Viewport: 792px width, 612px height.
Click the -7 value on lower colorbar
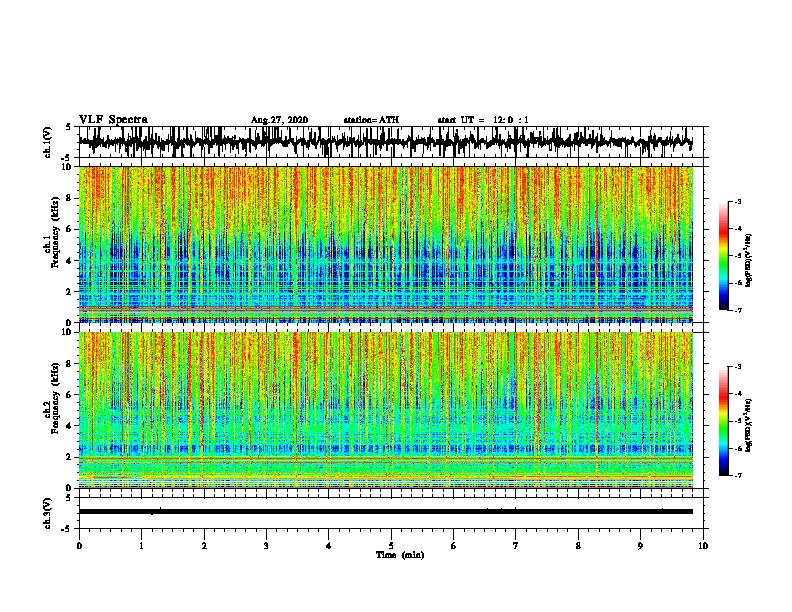point(738,475)
